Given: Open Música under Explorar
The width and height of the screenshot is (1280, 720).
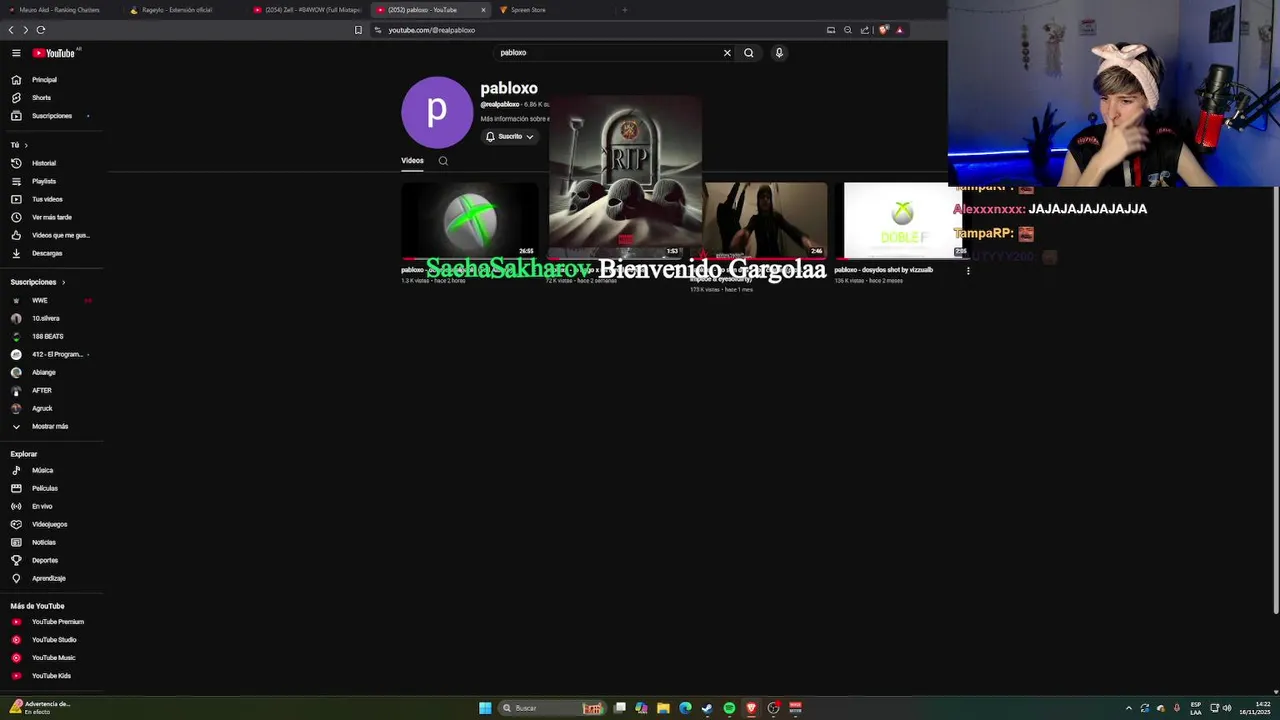Looking at the screenshot, I should [42, 470].
